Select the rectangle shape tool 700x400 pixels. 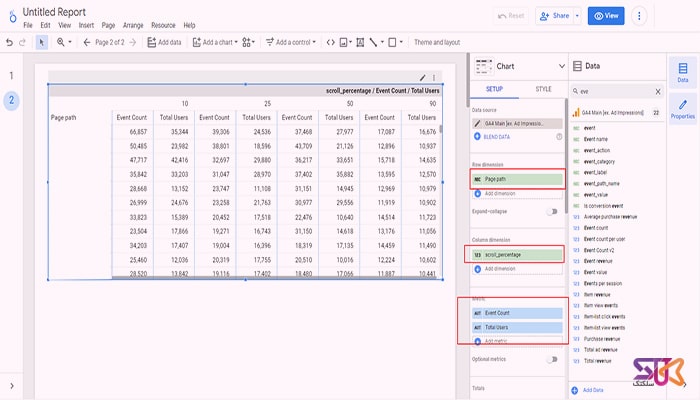pos(392,42)
